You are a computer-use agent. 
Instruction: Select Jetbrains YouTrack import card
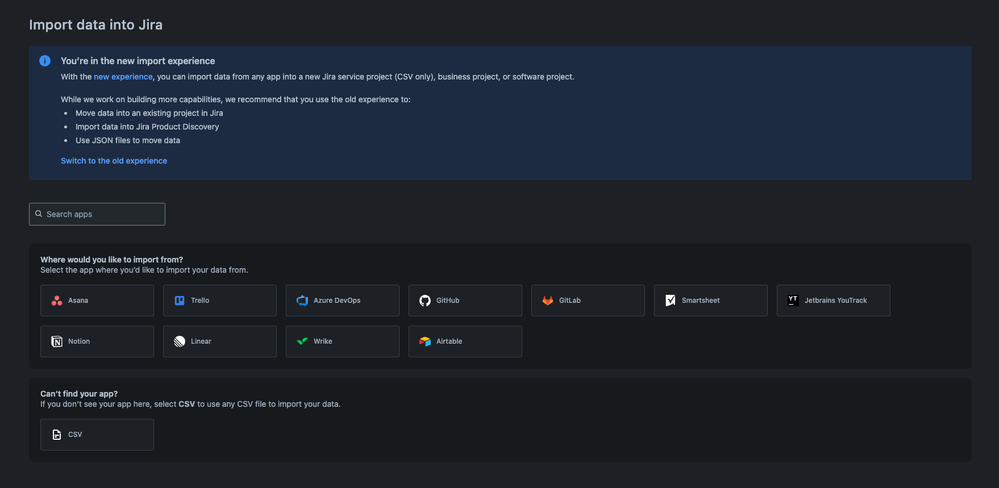pyautogui.click(x=834, y=301)
